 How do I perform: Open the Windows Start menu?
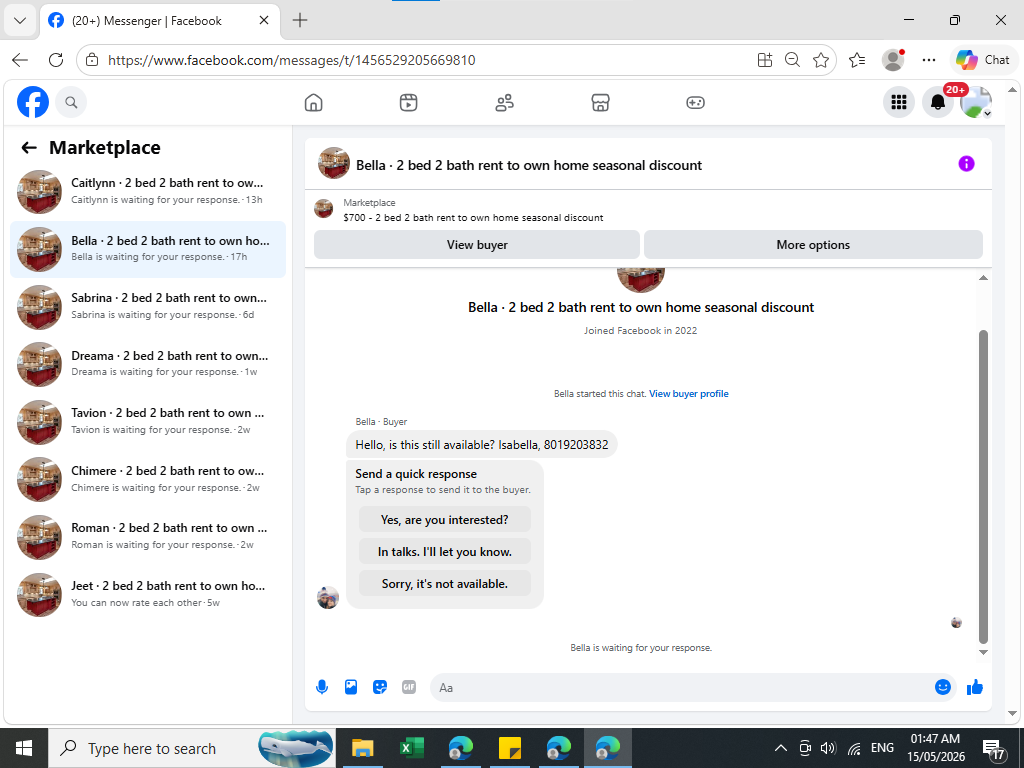(x=24, y=748)
